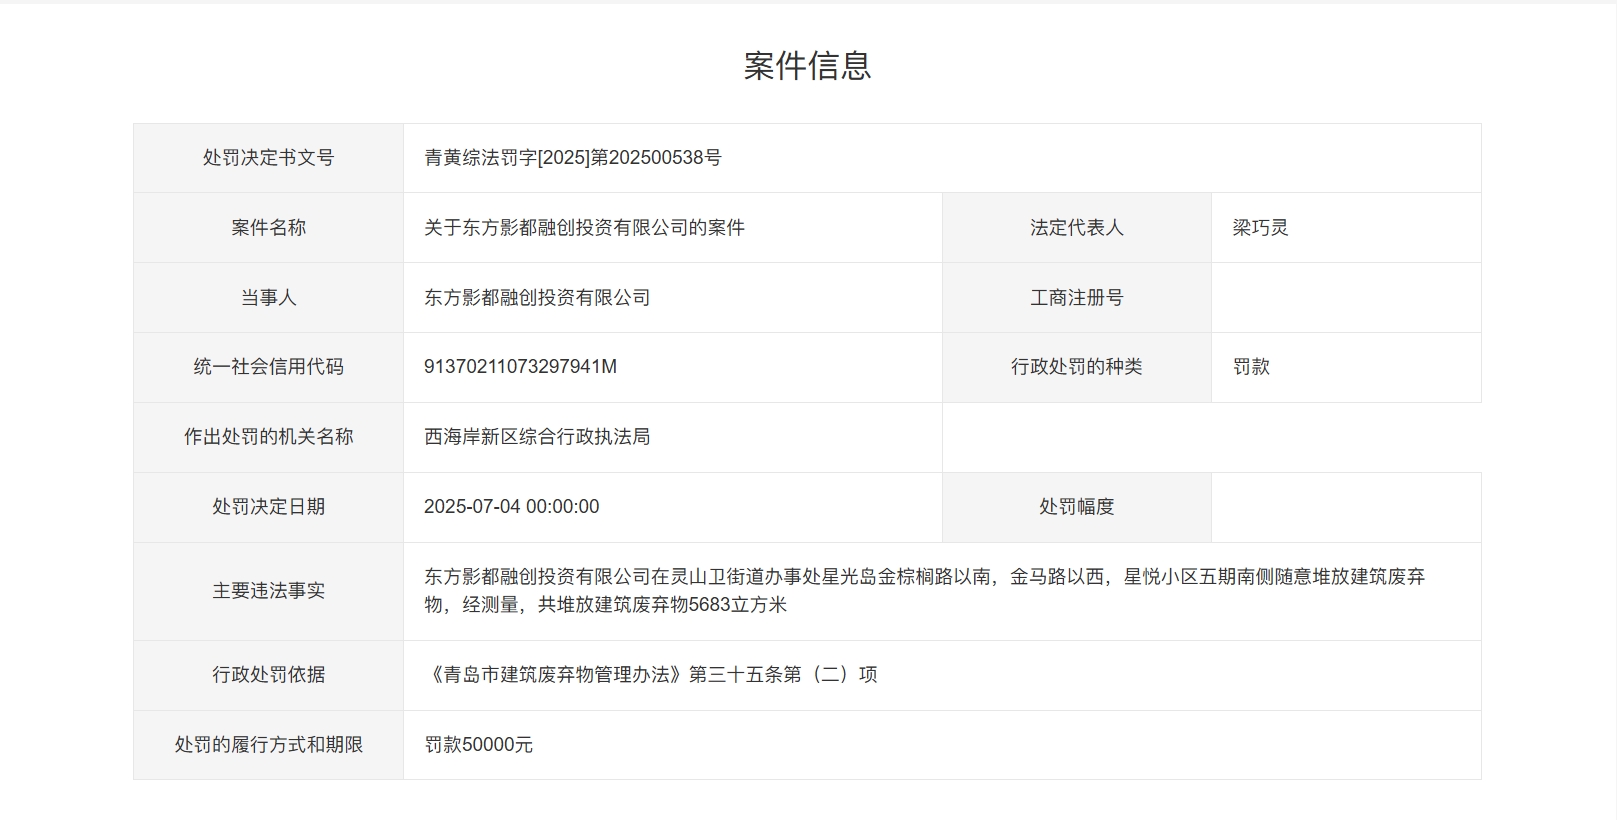Viewport: 1617px width, 820px height.
Task: Select the legal representative name 梁巧灵
Action: 1260,228
